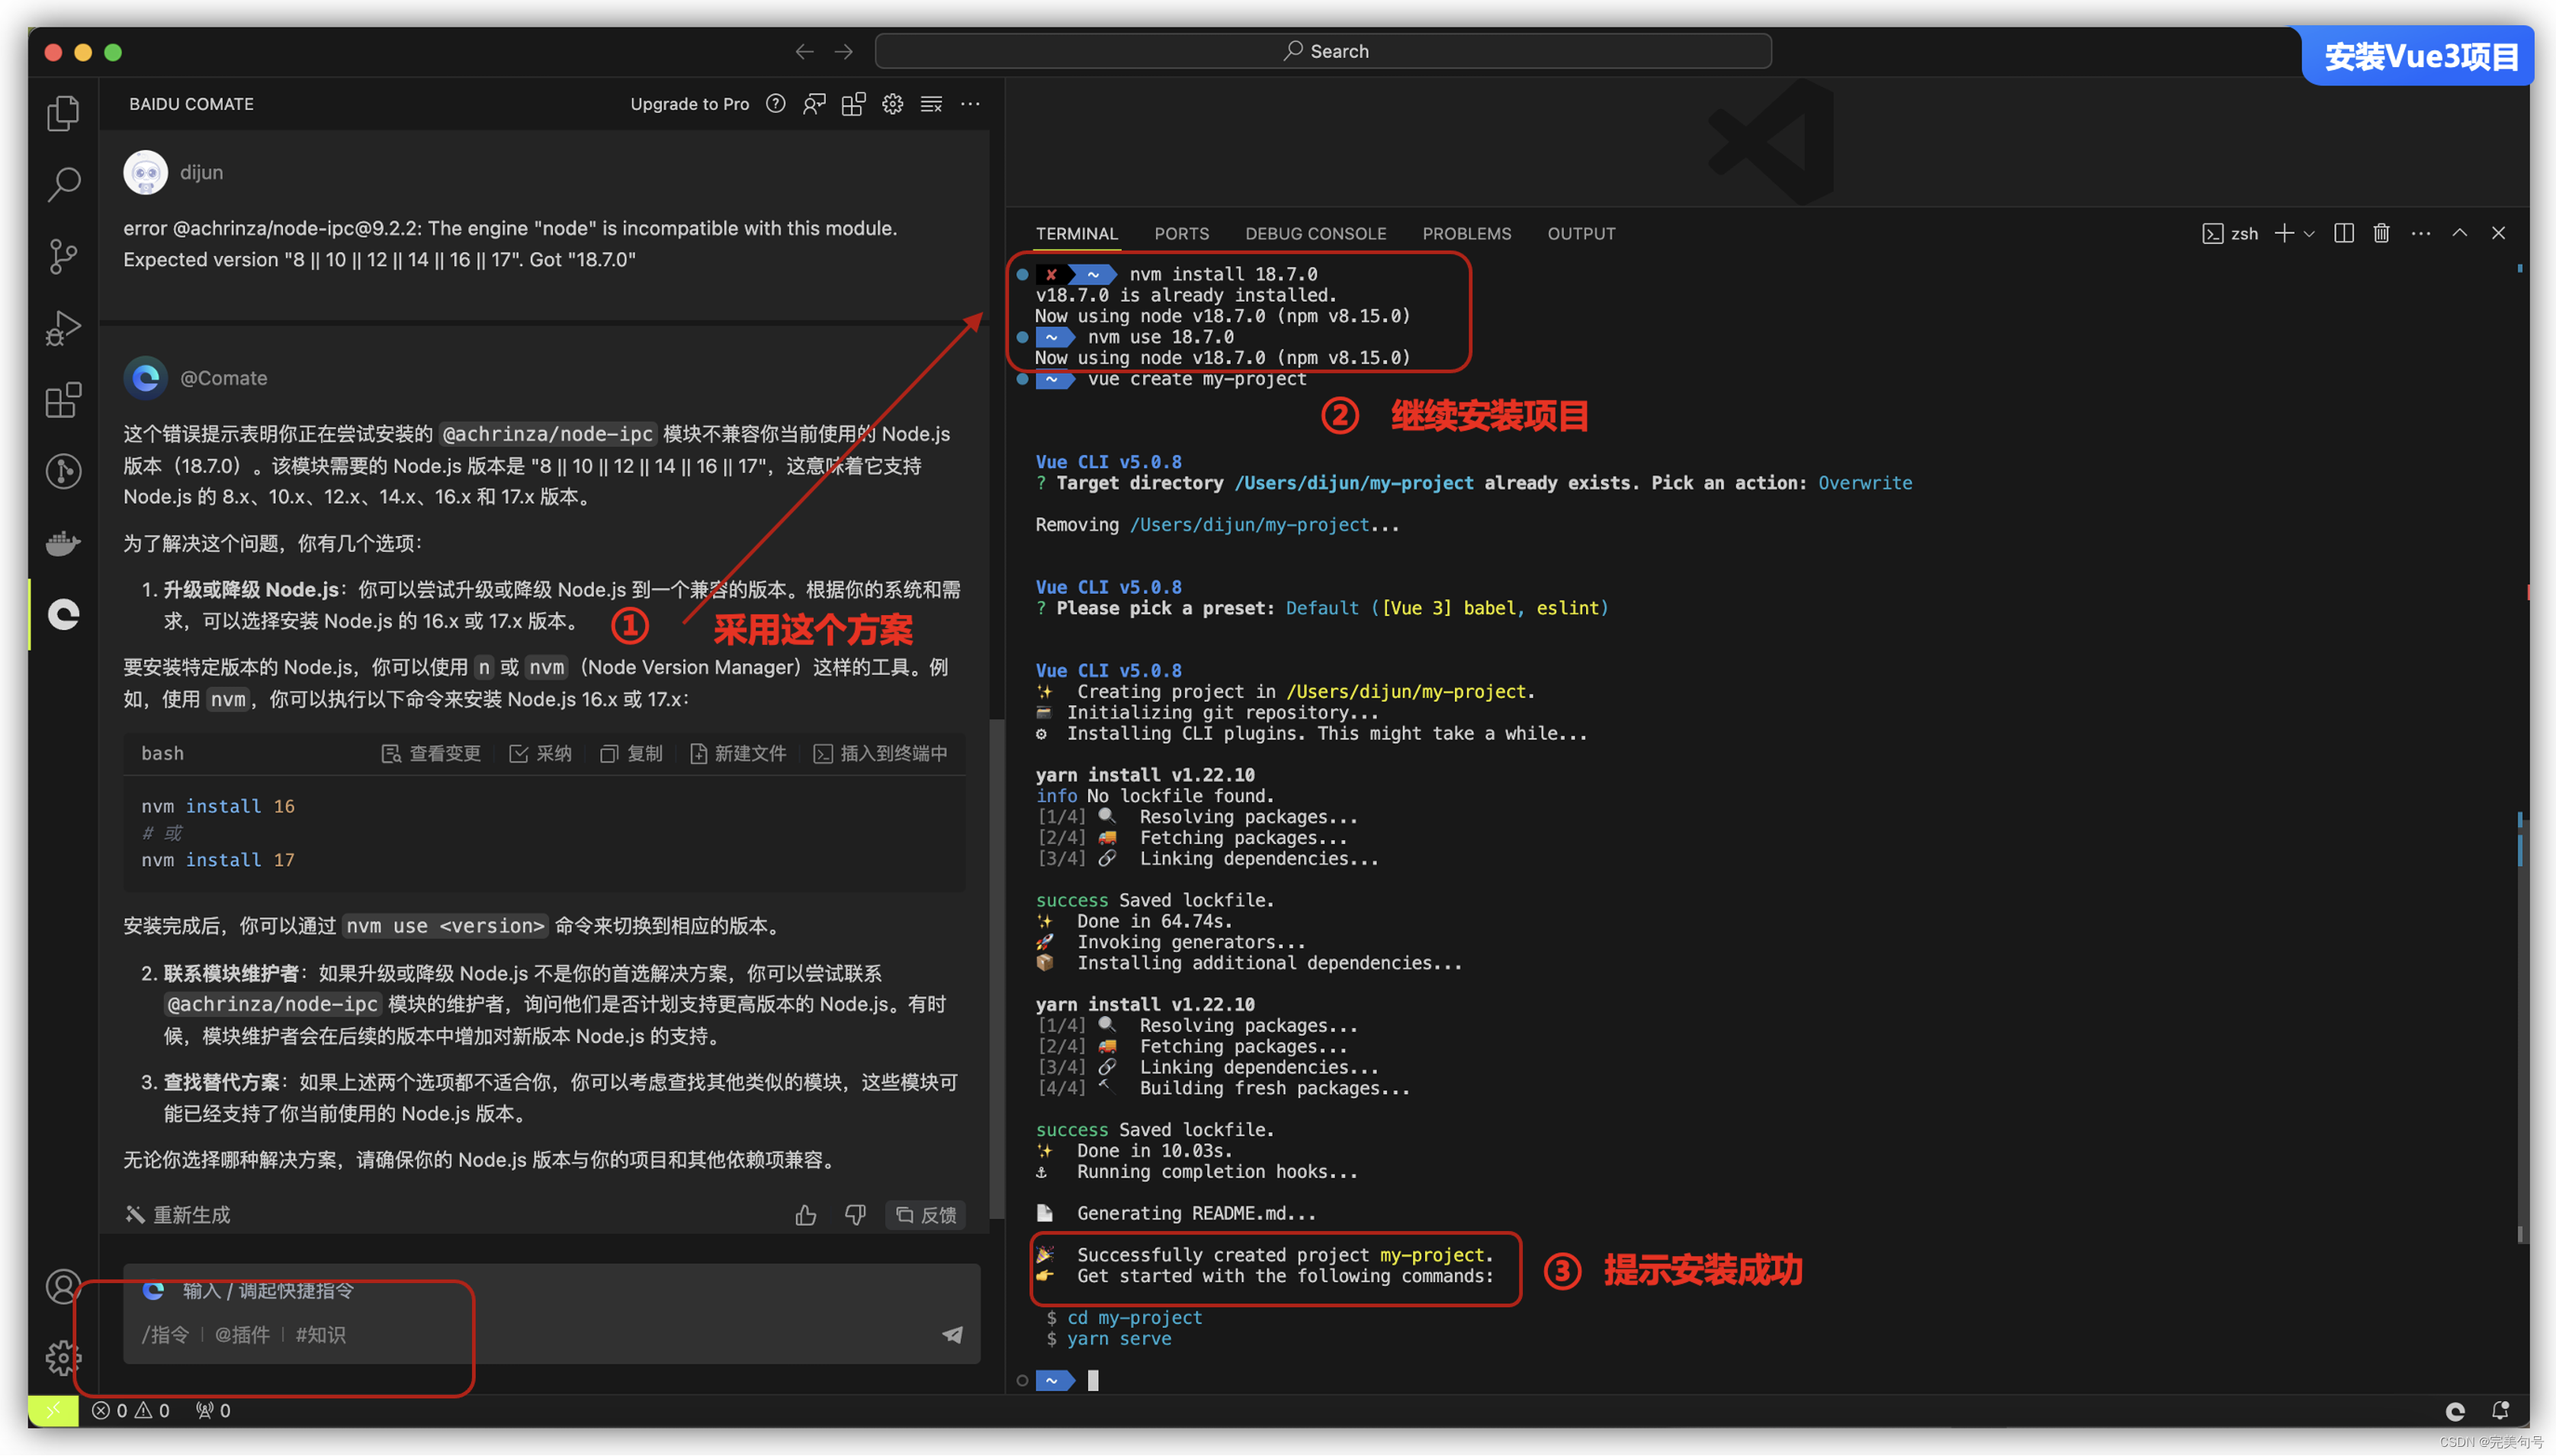
Task: Click 采纳 to accept the bash code
Action: click(x=540, y=753)
